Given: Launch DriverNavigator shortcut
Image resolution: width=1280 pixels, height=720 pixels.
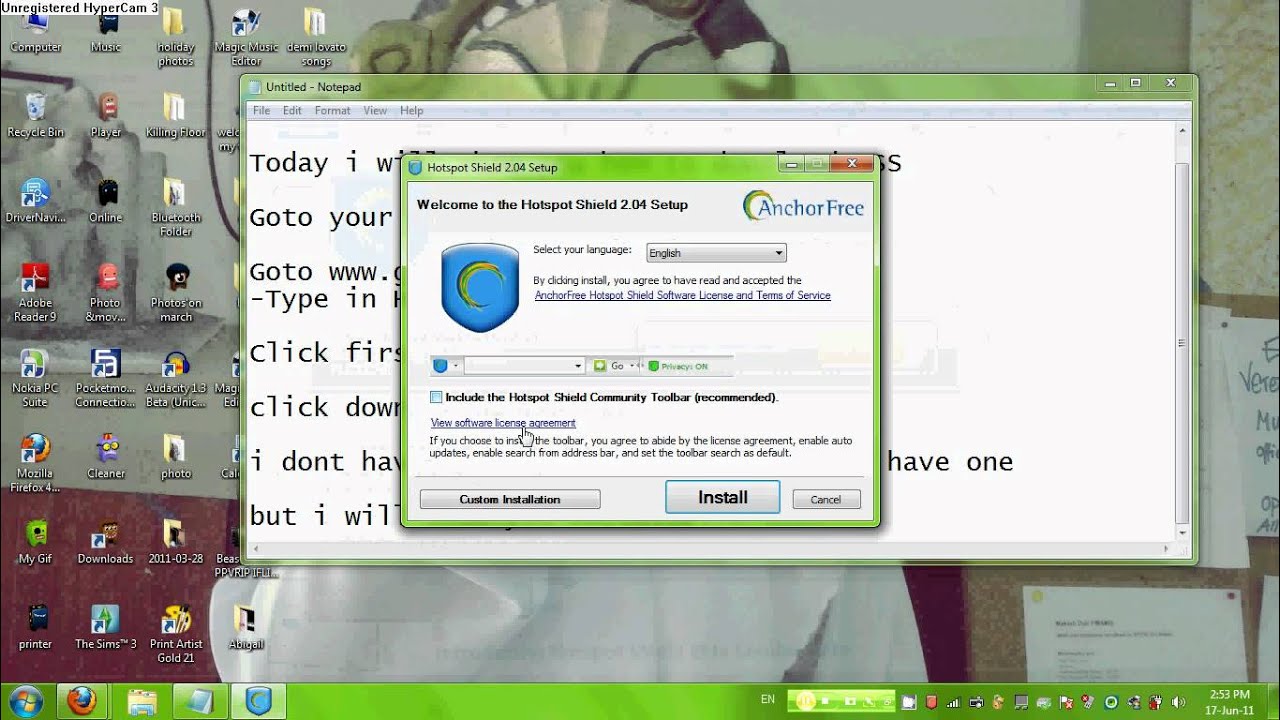Looking at the screenshot, I should (x=35, y=200).
